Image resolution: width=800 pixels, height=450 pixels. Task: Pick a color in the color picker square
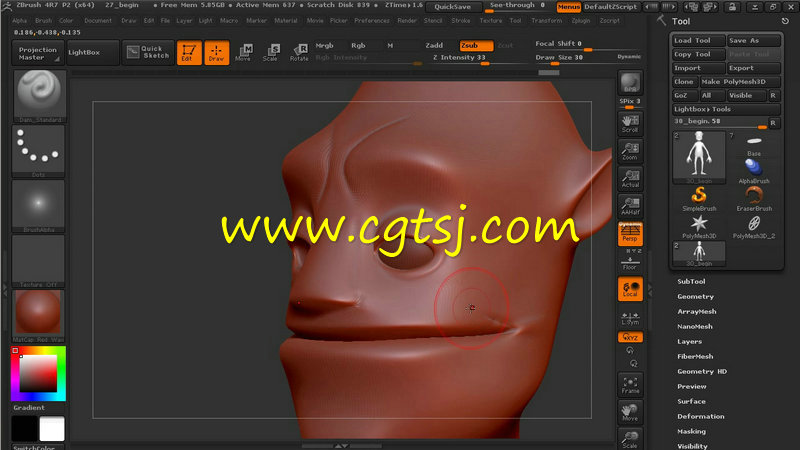coord(38,373)
